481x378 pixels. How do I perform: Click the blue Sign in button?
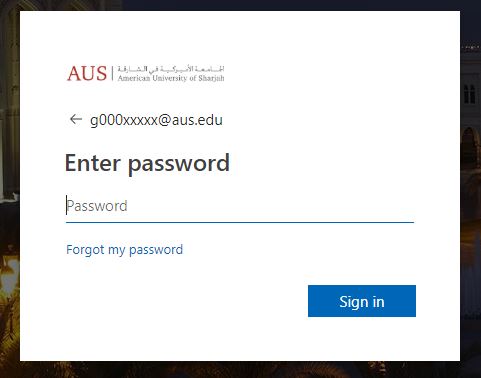pos(362,301)
